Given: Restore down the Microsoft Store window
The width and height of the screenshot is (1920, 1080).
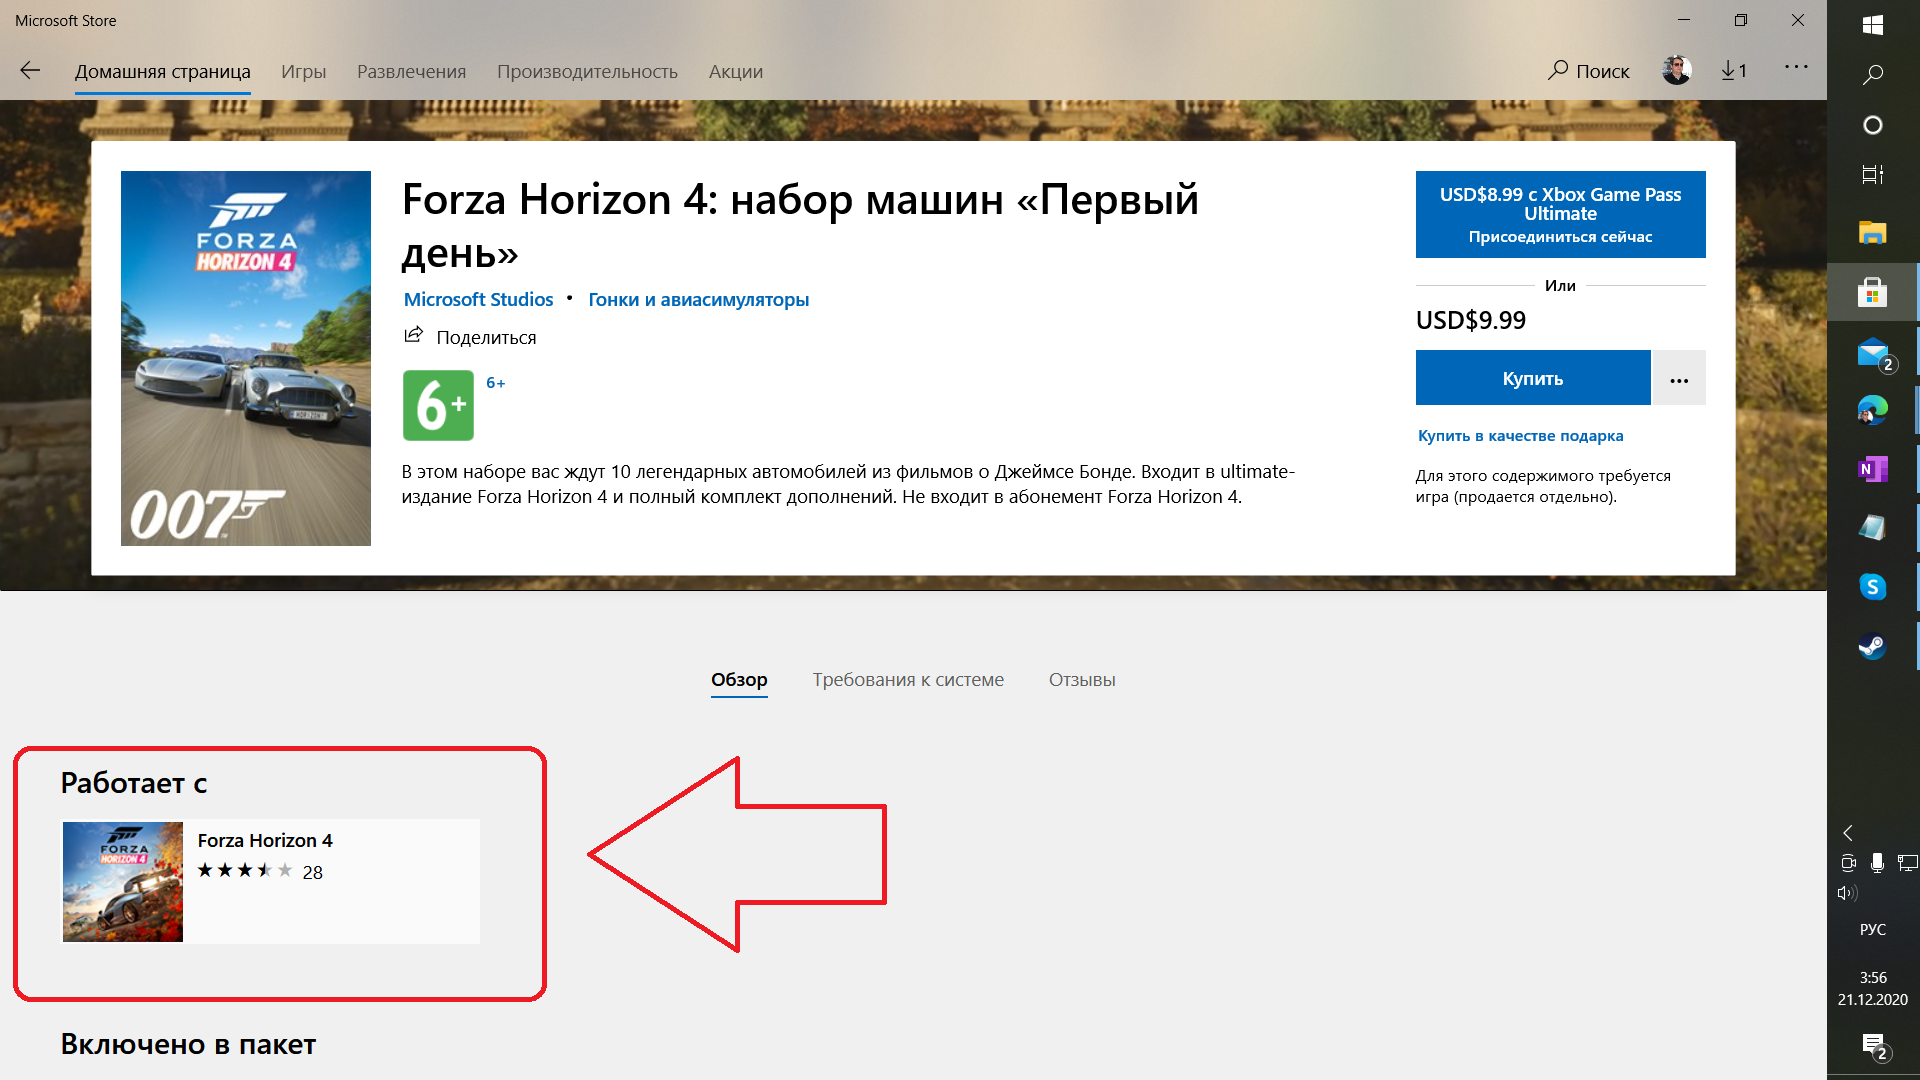Looking at the screenshot, I should tap(1741, 20).
